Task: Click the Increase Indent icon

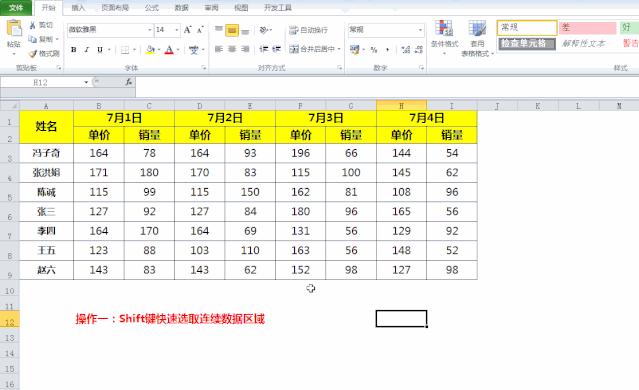Action: click(x=277, y=49)
